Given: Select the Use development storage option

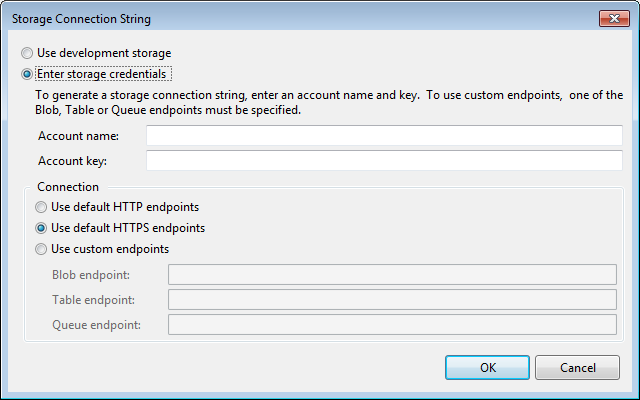Looking at the screenshot, I should pyautogui.click(x=27, y=53).
